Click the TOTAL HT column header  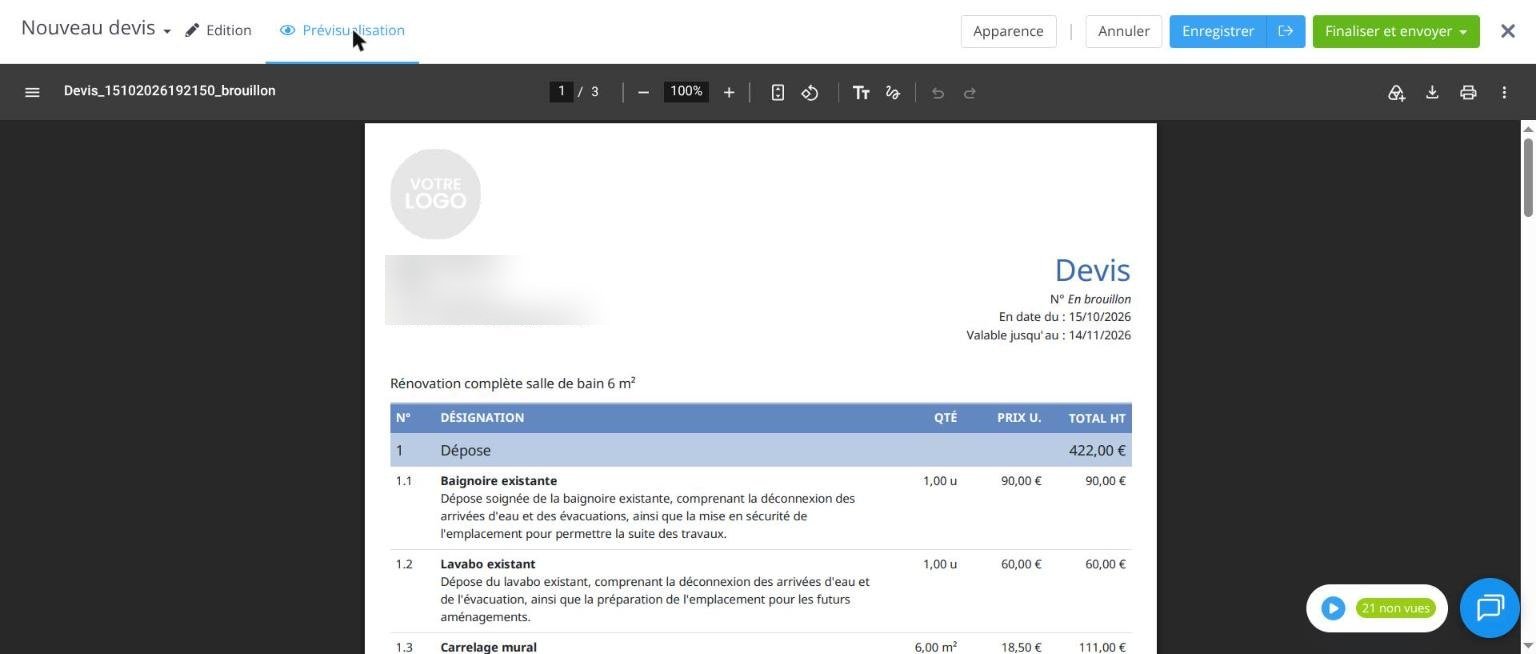click(x=1097, y=418)
